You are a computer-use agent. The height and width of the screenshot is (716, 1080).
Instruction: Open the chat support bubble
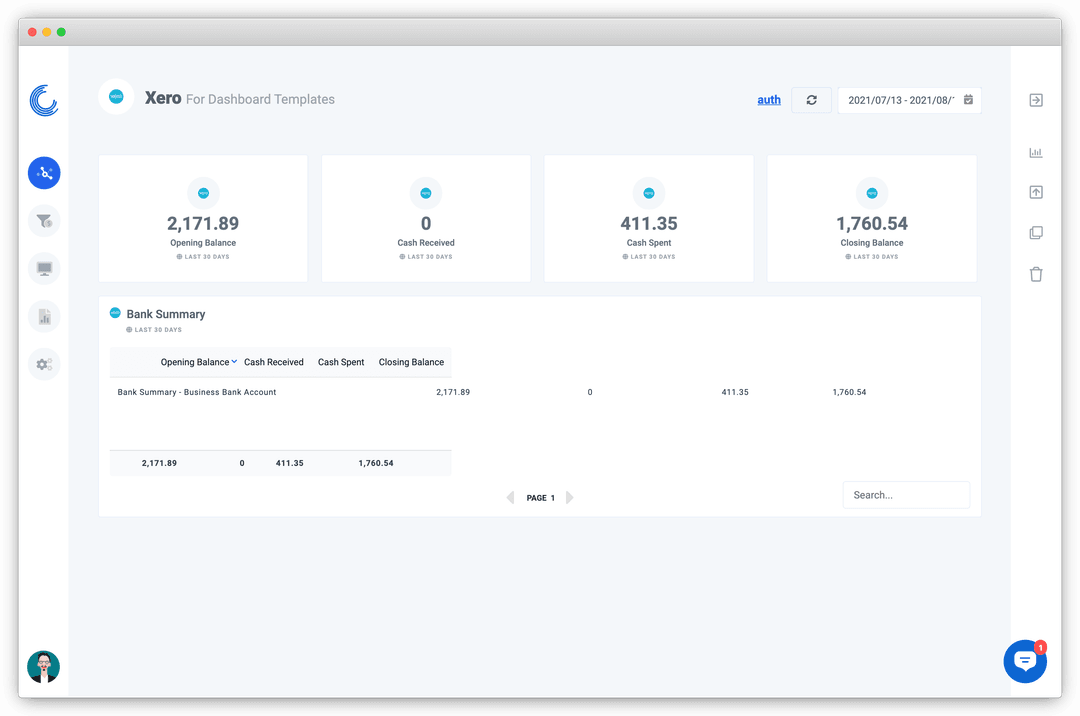[1025, 661]
